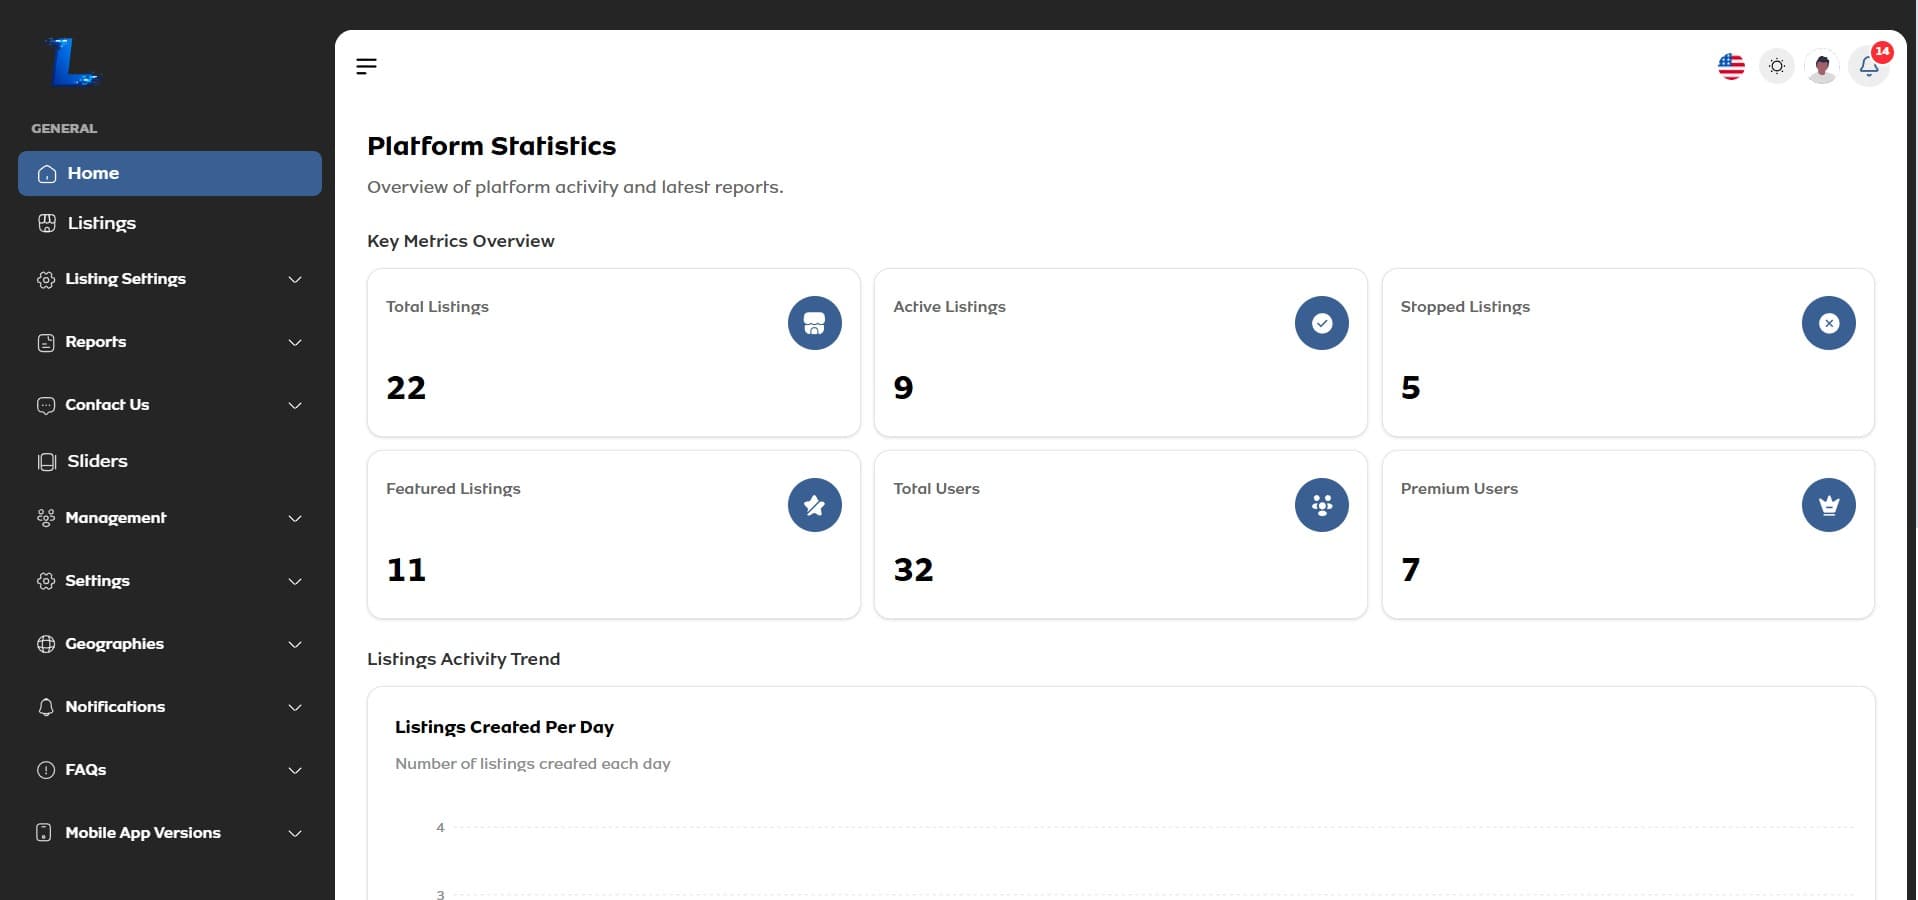Viewport: 1918px width, 900px height.
Task: Click the Sliders icon in sidebar
Action: click(46, 462)
